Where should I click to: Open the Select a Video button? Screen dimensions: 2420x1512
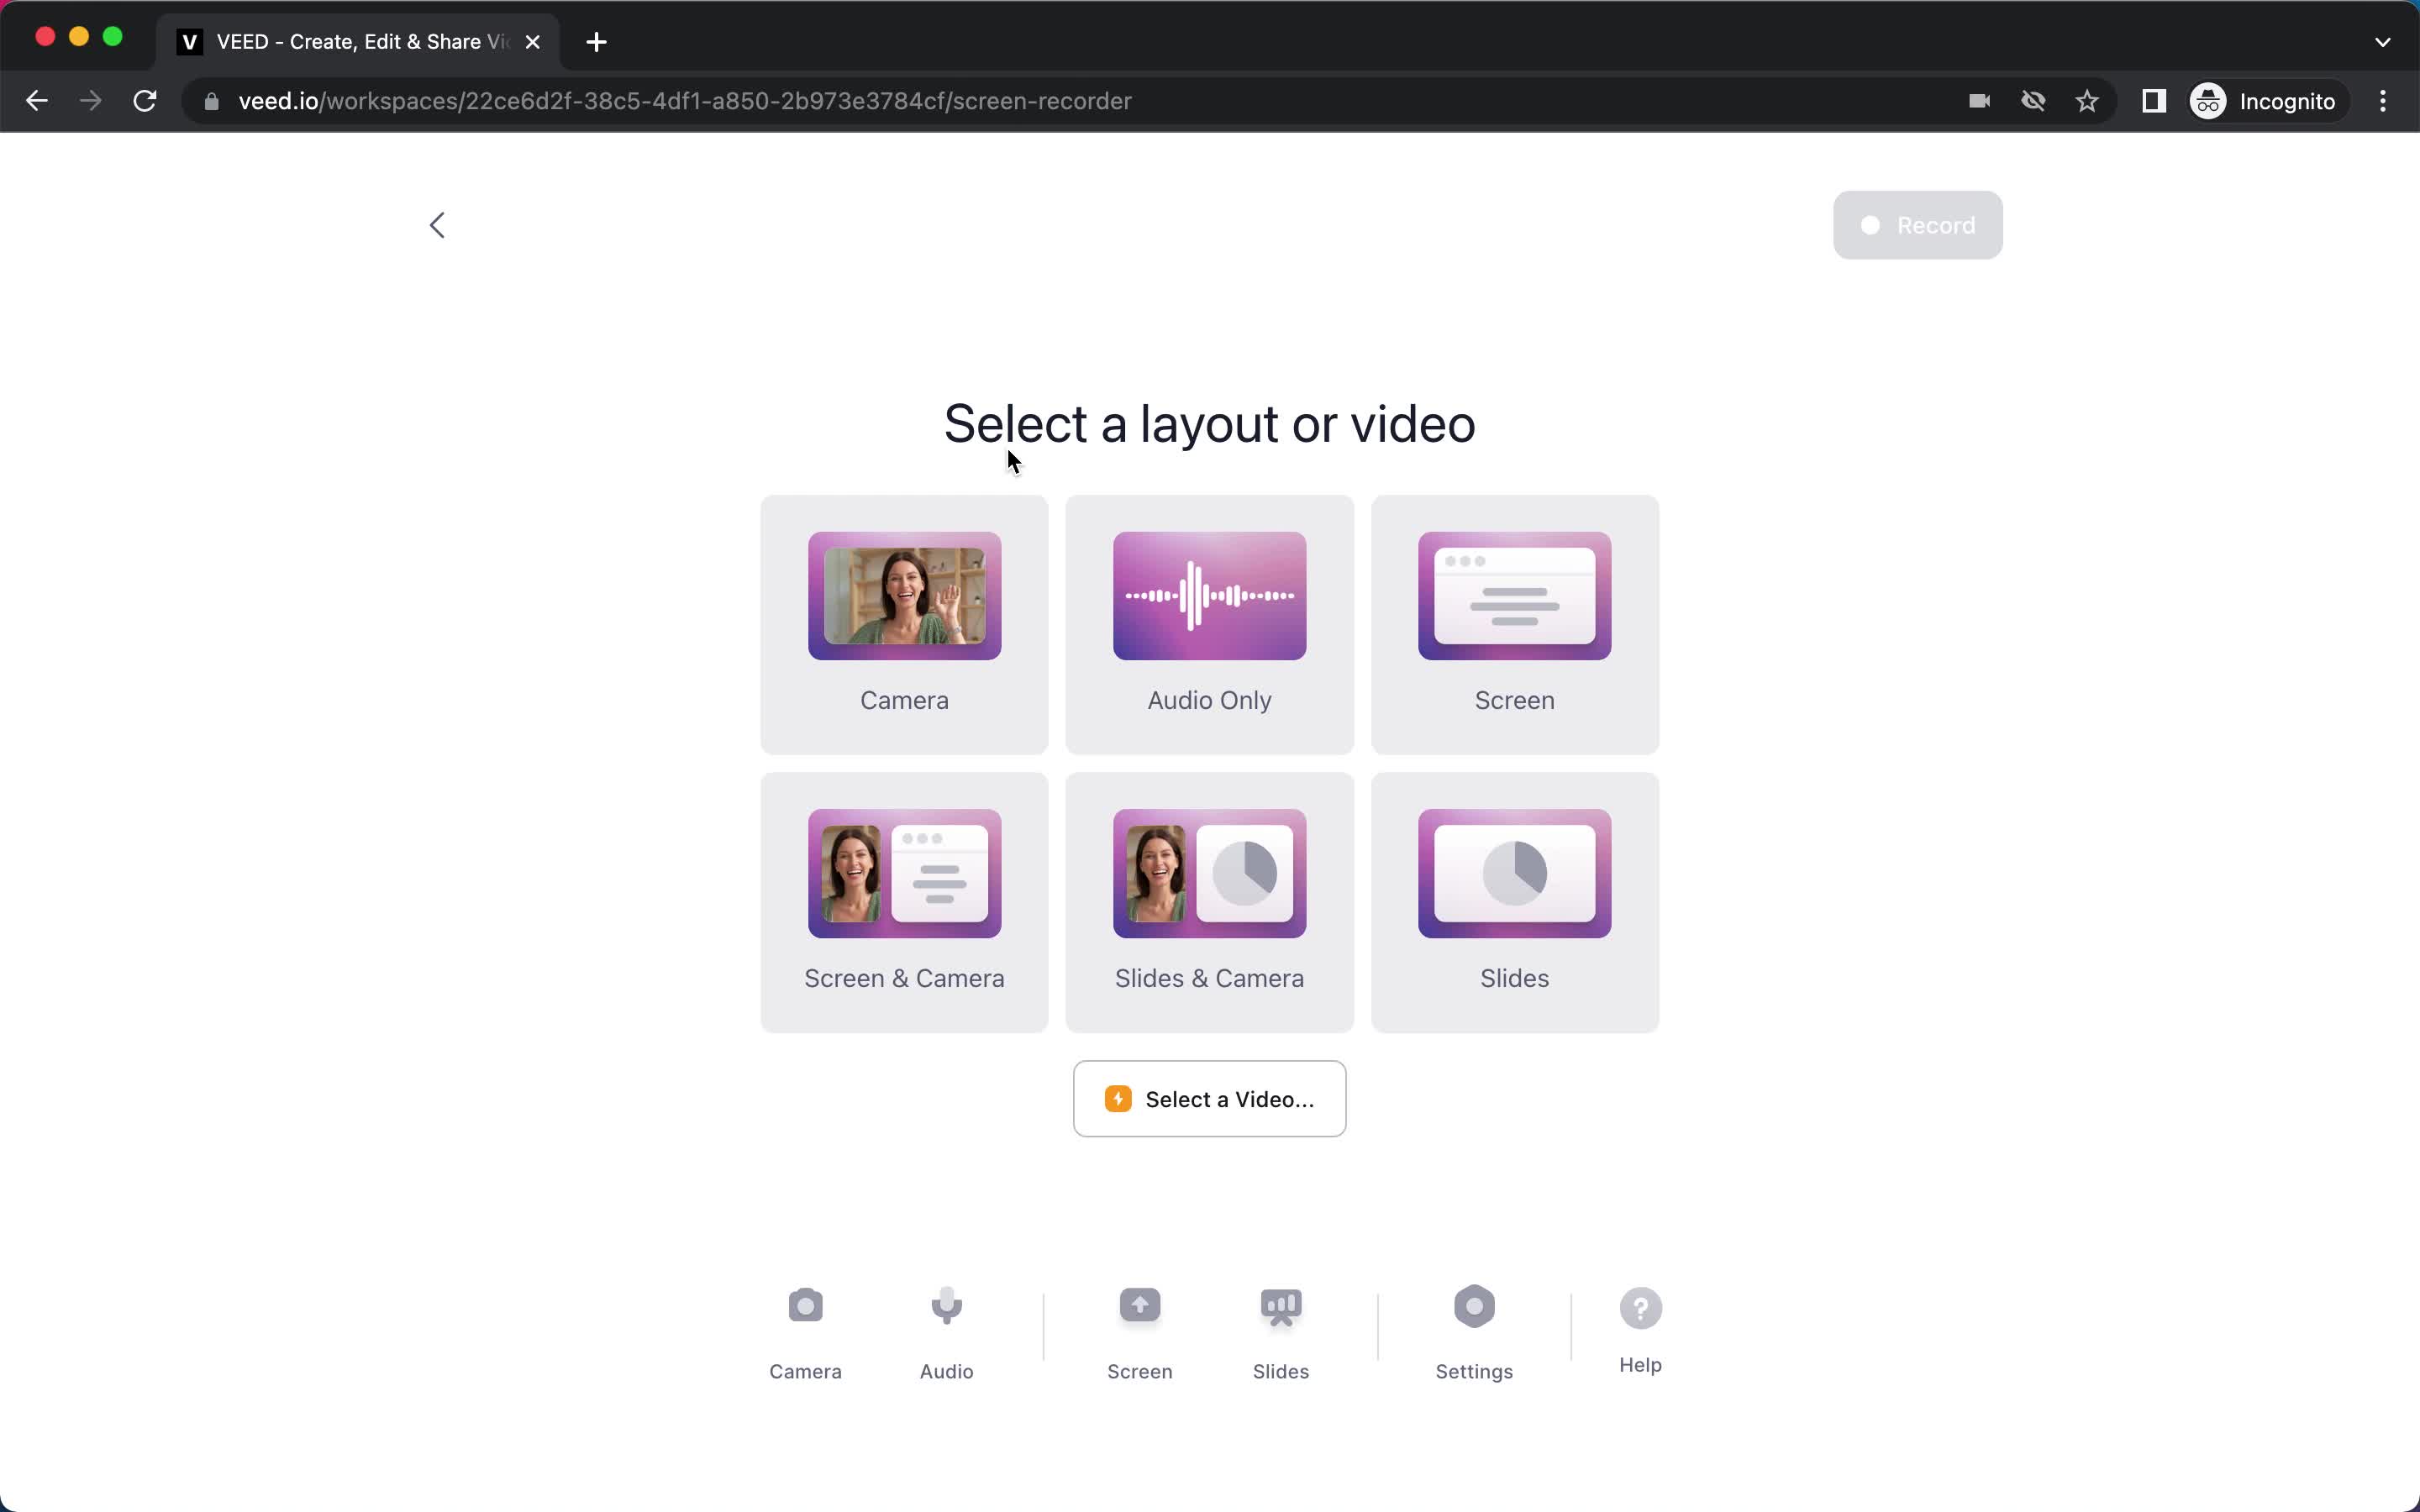click(x=1209, y=1098)
